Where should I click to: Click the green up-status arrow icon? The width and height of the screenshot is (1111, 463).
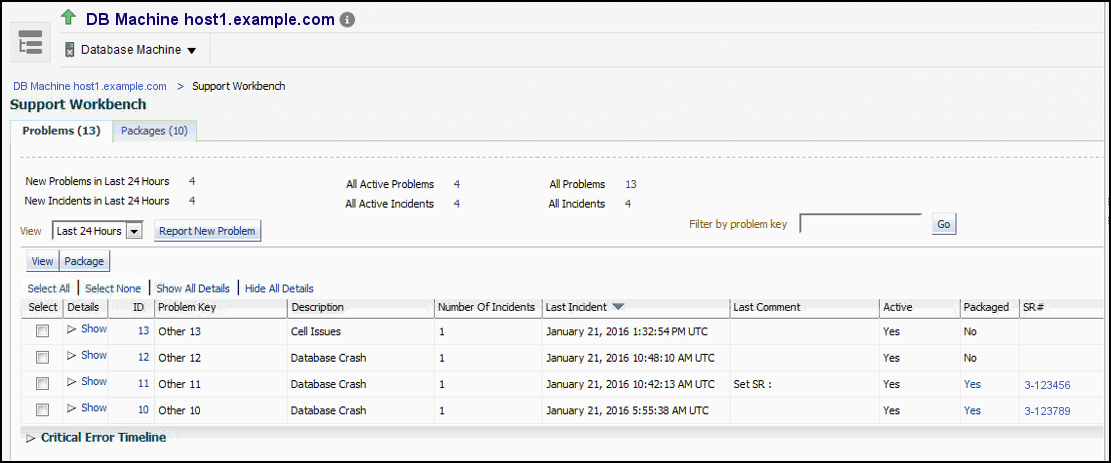[x=68, y=17]
